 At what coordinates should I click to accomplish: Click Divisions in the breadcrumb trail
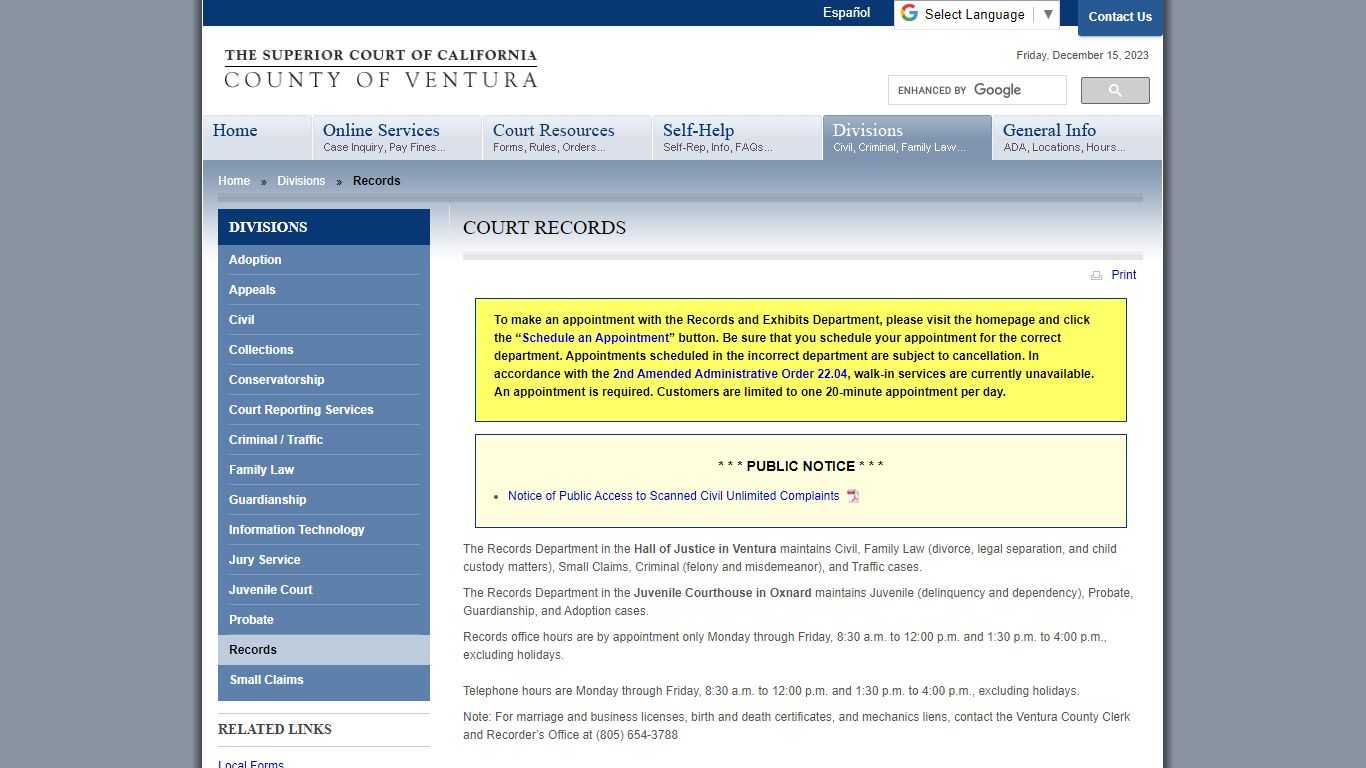(x=301, y=181)
